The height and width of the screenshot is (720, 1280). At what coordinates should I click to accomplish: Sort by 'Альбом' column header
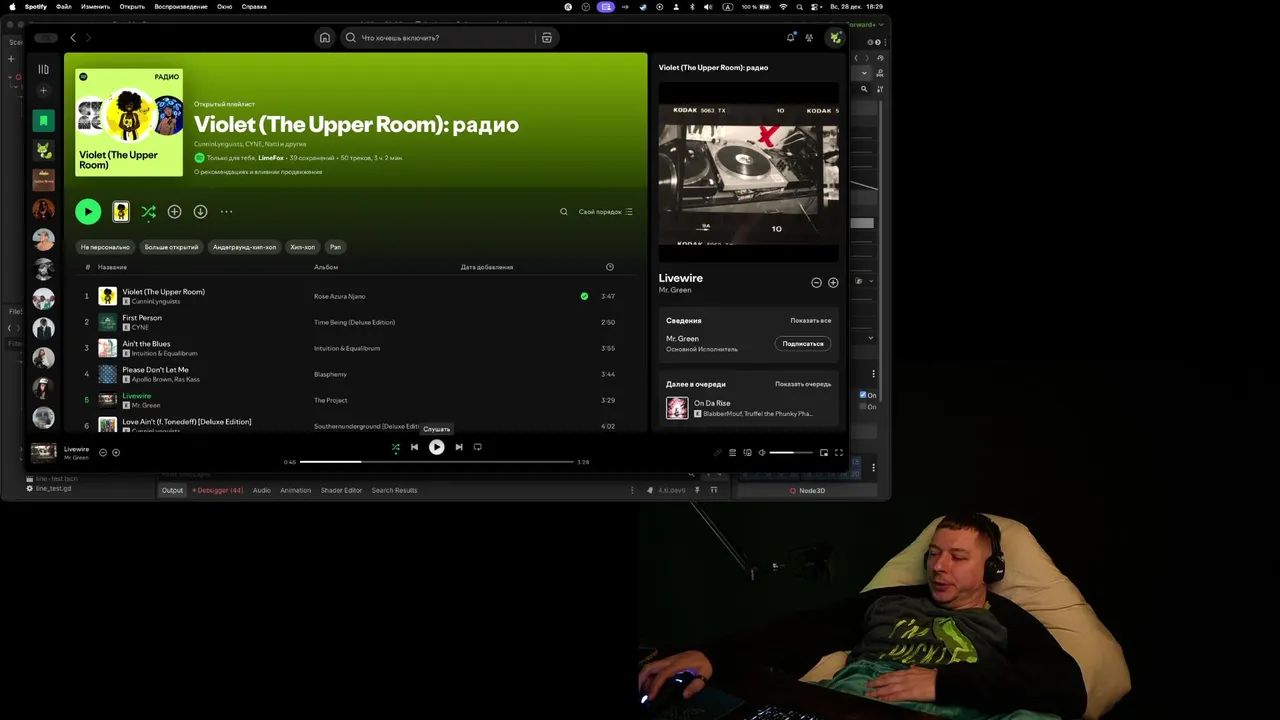tap(326, 267)
